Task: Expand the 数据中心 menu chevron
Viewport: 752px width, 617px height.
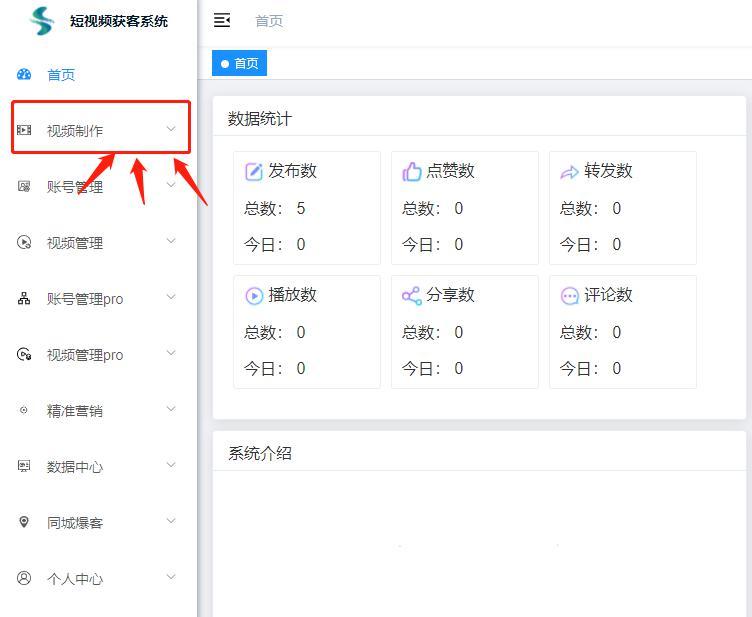Action: (171, 465)
